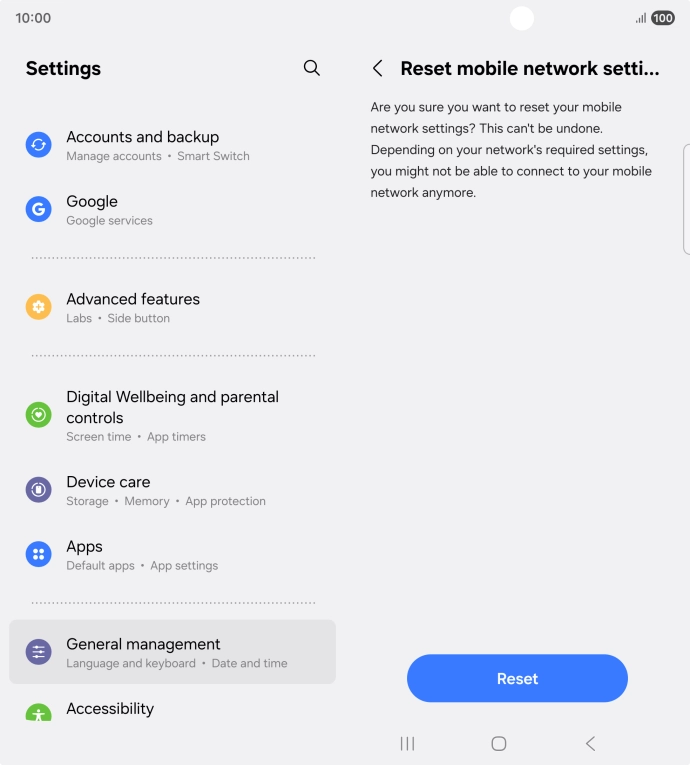Select Advanced features in settings list
690x765 pixels.
coord(172,307)
